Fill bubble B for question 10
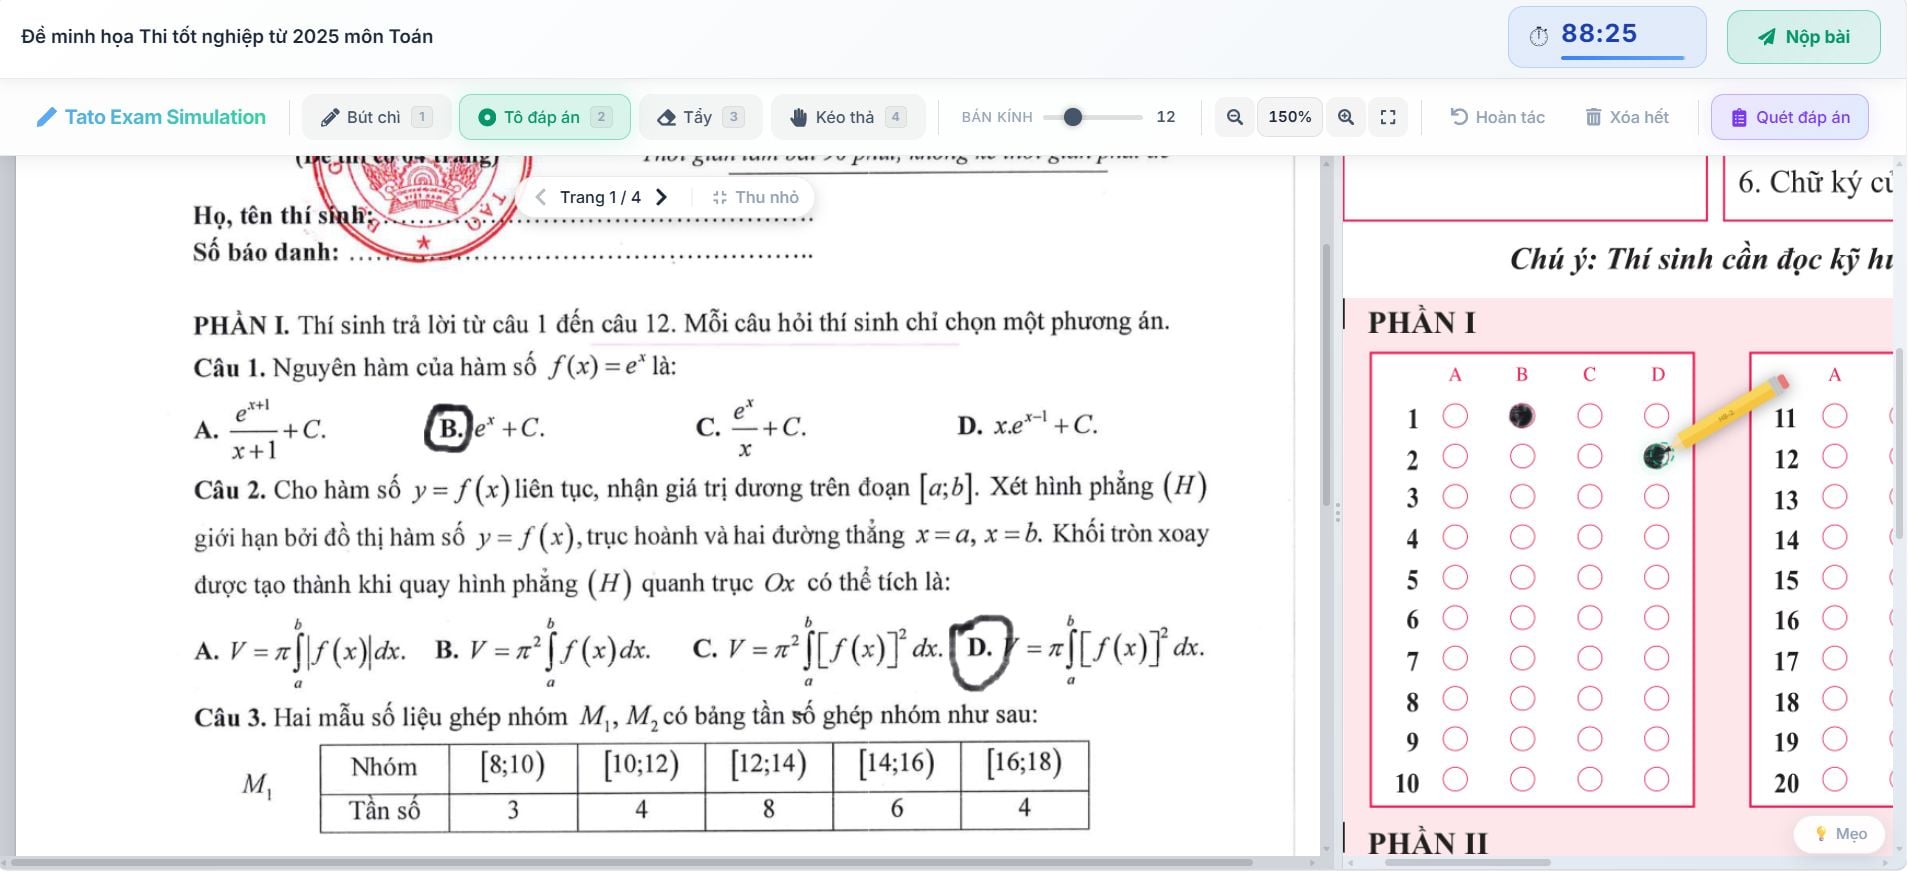The image size is (1908, 872). 1522,779
